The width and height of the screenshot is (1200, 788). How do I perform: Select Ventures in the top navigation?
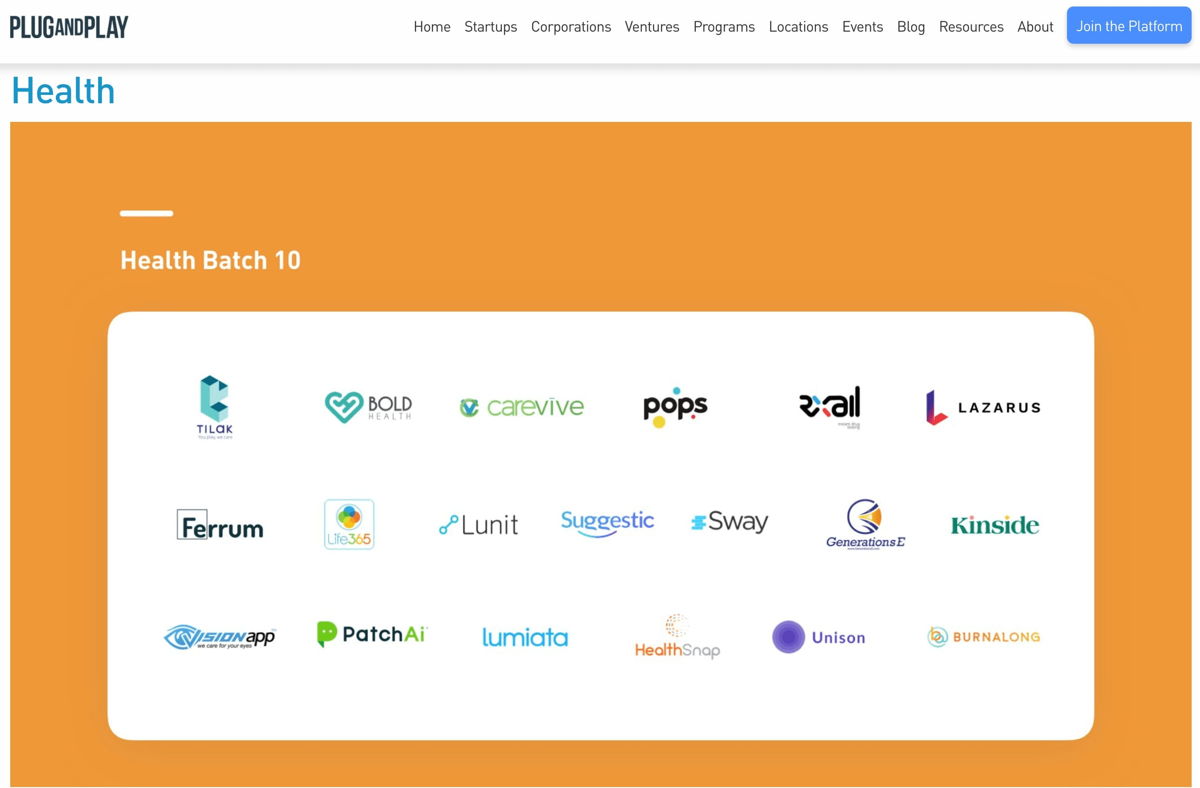(x=652, y=27)
